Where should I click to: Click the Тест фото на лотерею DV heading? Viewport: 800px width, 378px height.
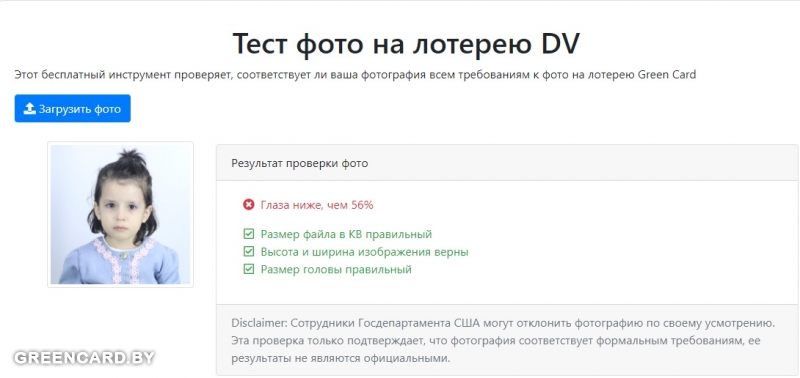406,43
